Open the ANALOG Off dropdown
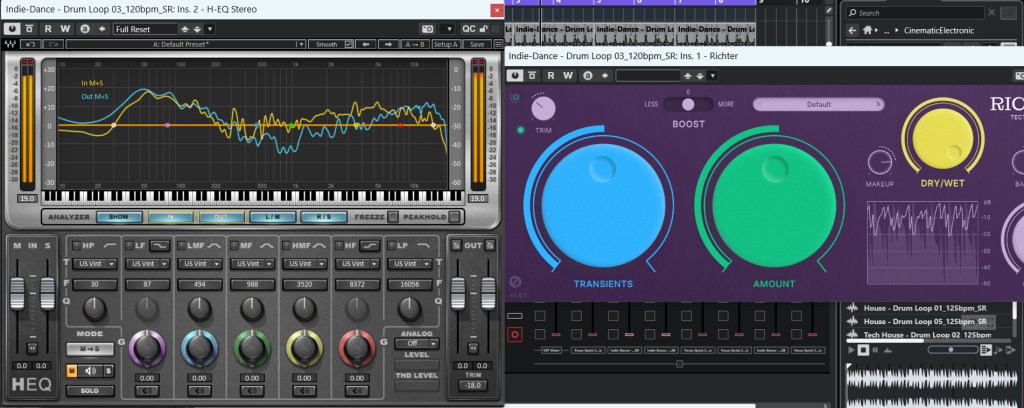Screen dimensions: 1024x408 pos(415,344)
